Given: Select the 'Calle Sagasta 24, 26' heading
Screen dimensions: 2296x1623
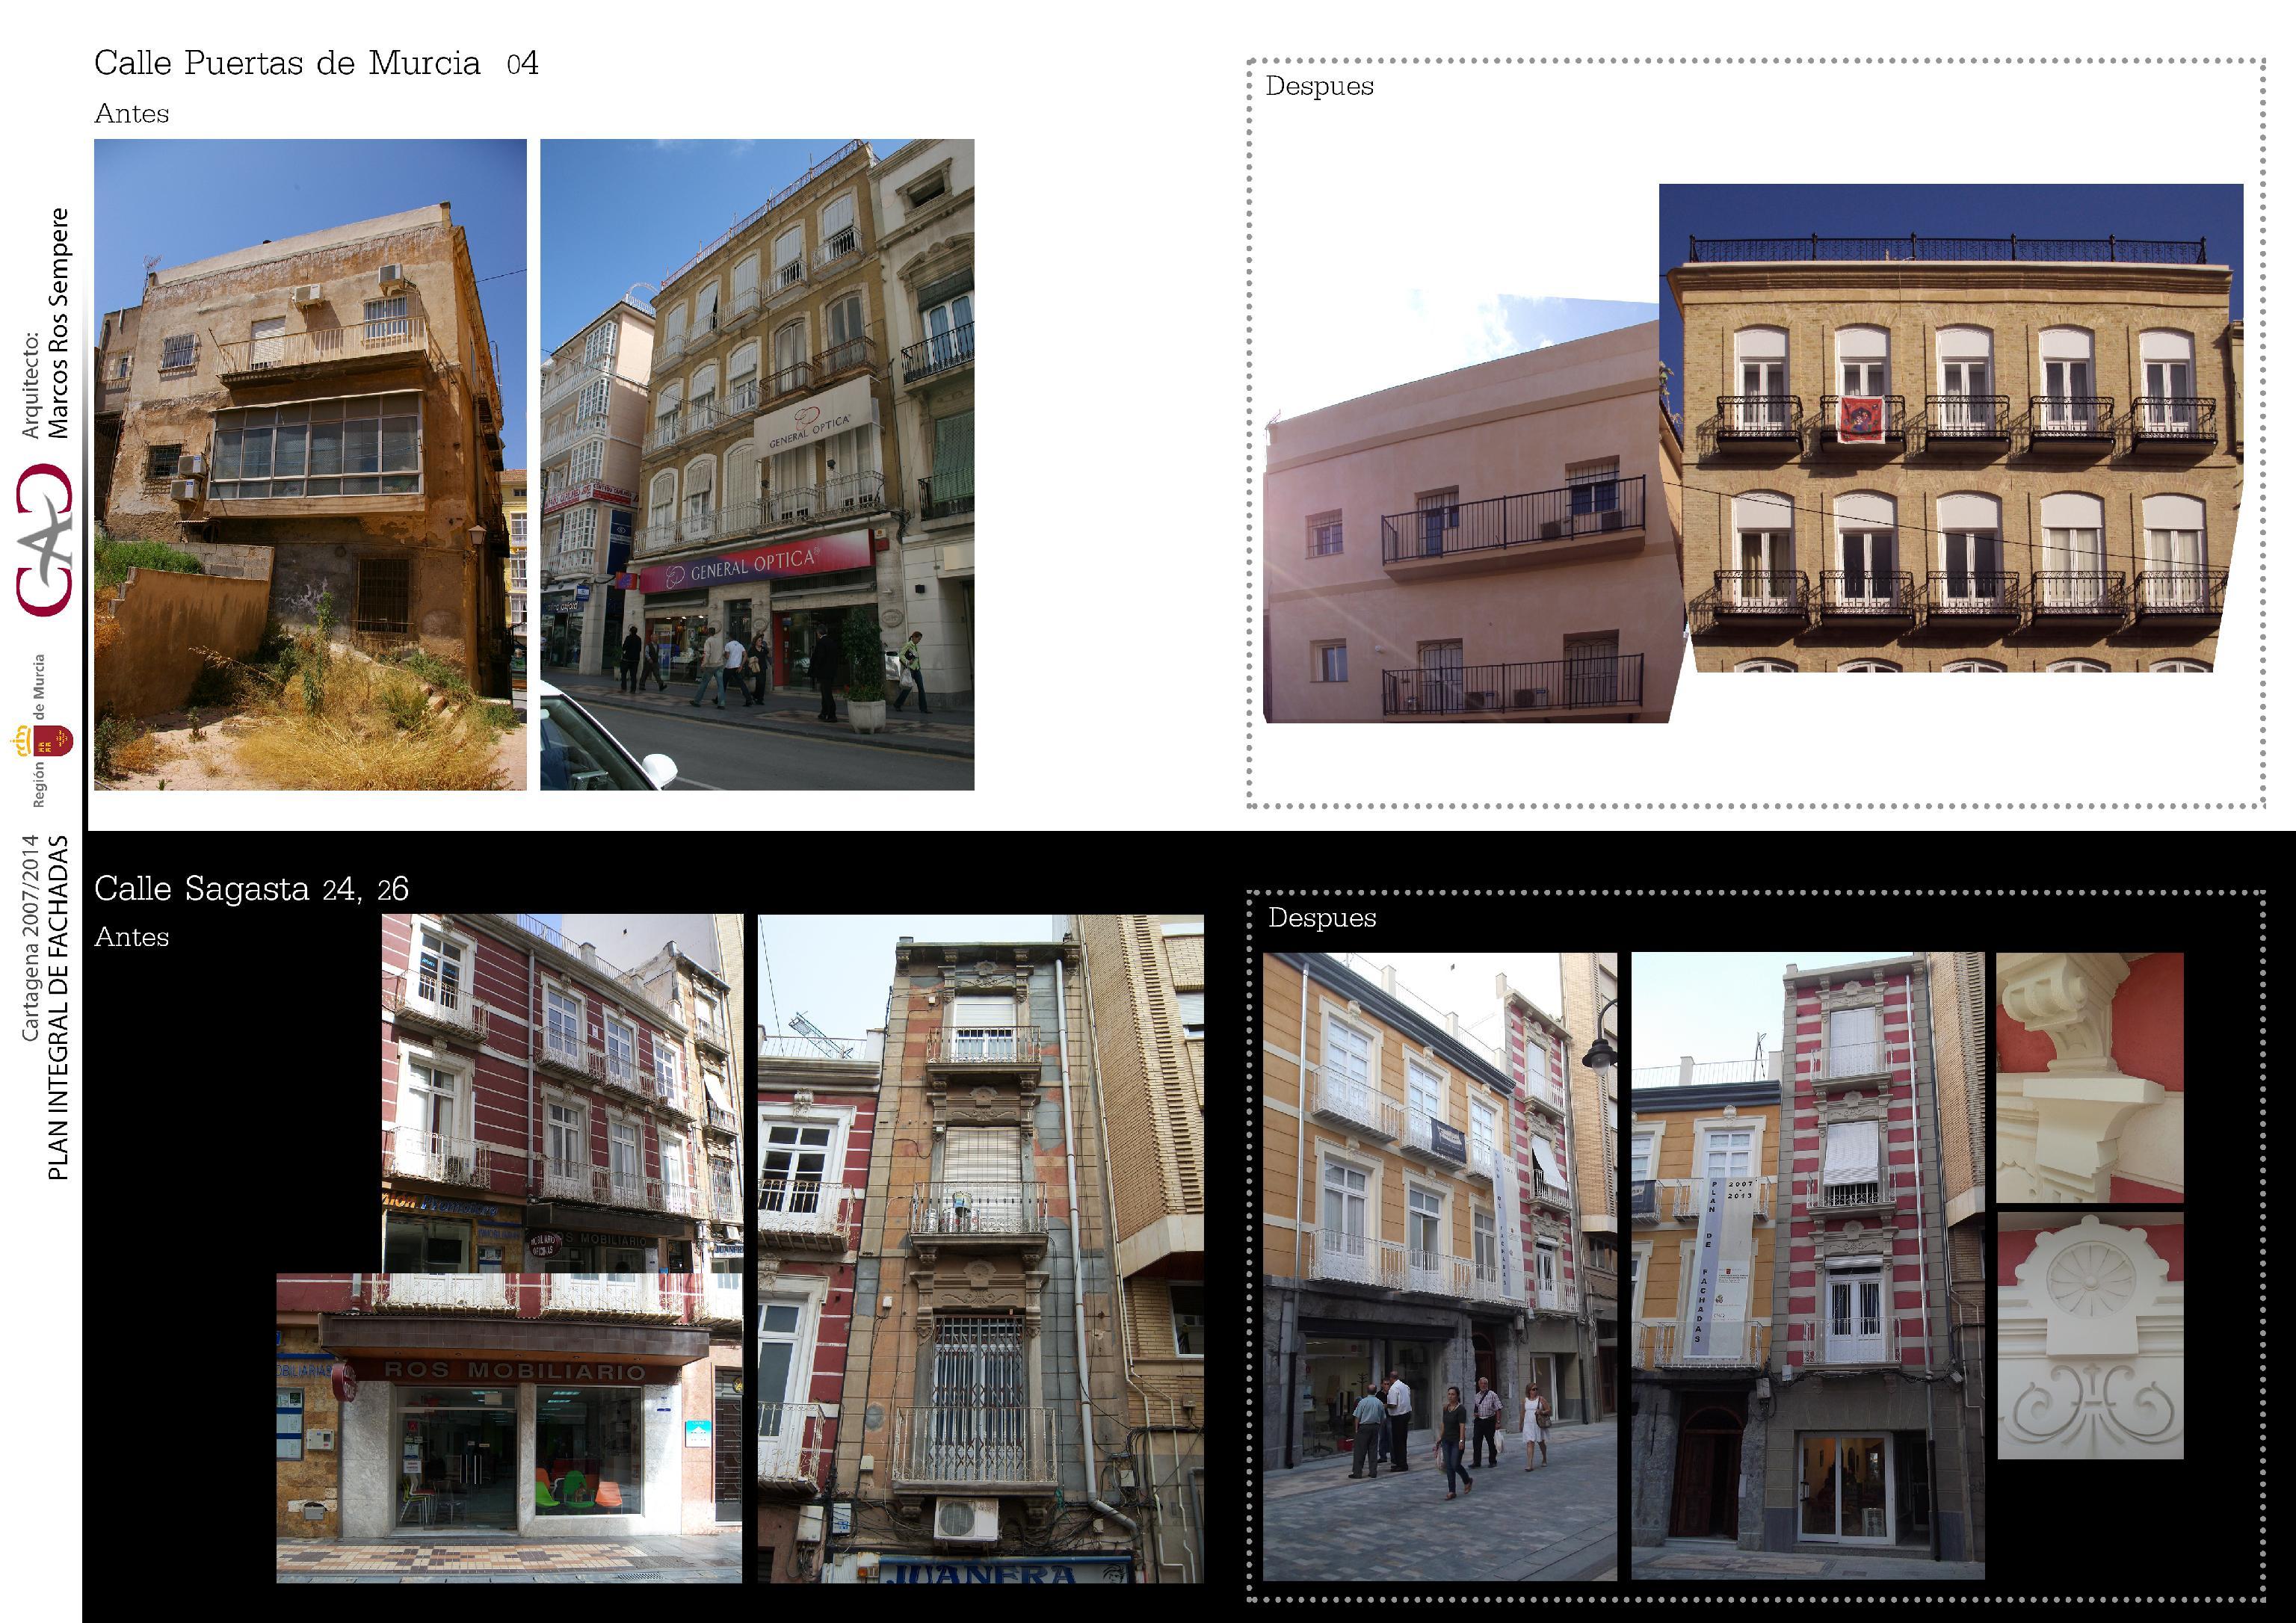Looking at the screenshot, I should pos(251,888).
